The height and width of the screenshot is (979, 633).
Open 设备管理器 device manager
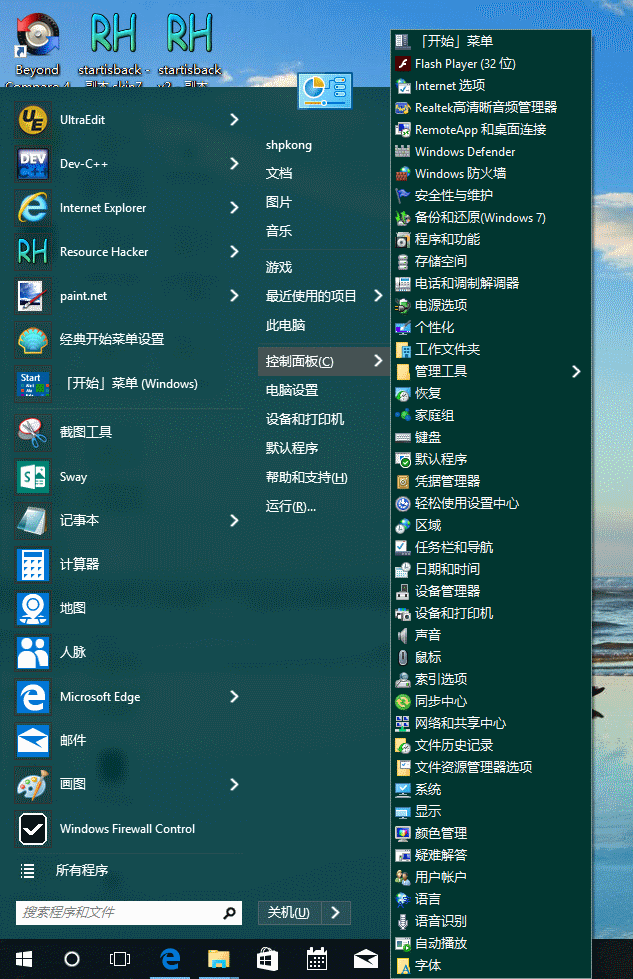(491, 591)
